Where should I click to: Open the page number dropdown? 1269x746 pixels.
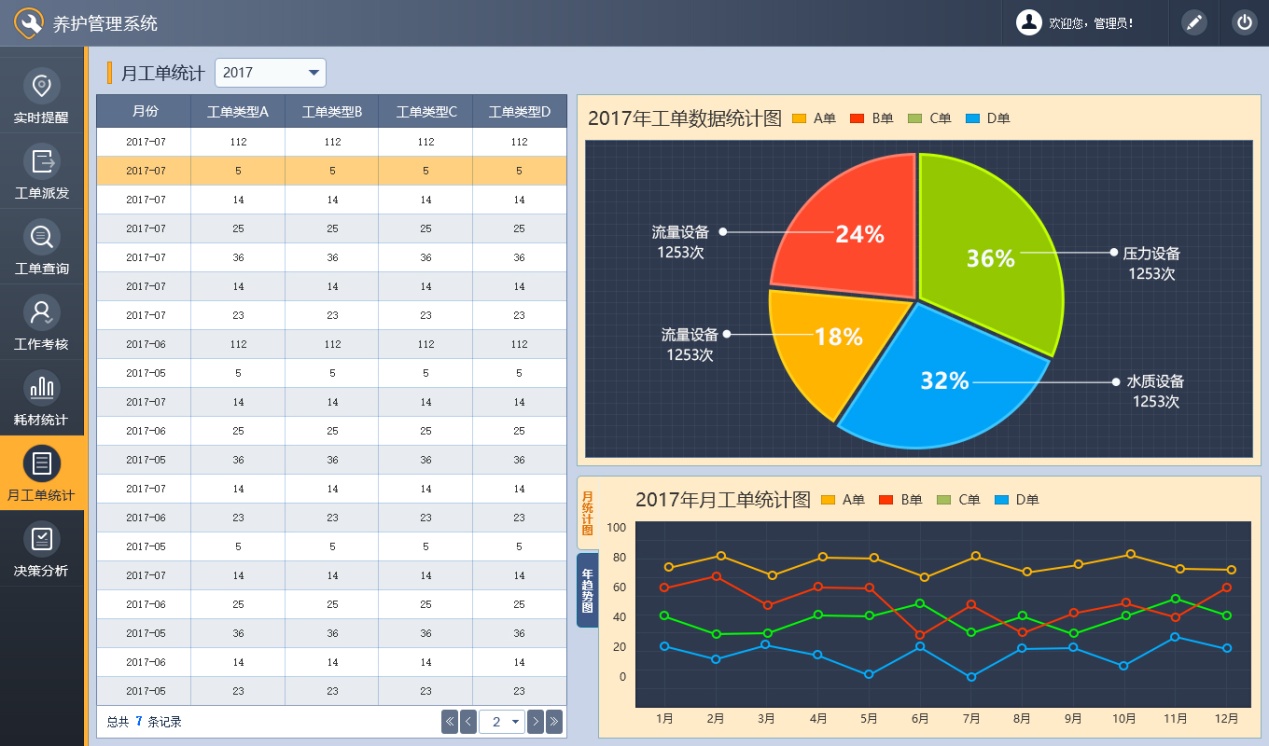tap(502, 722)
